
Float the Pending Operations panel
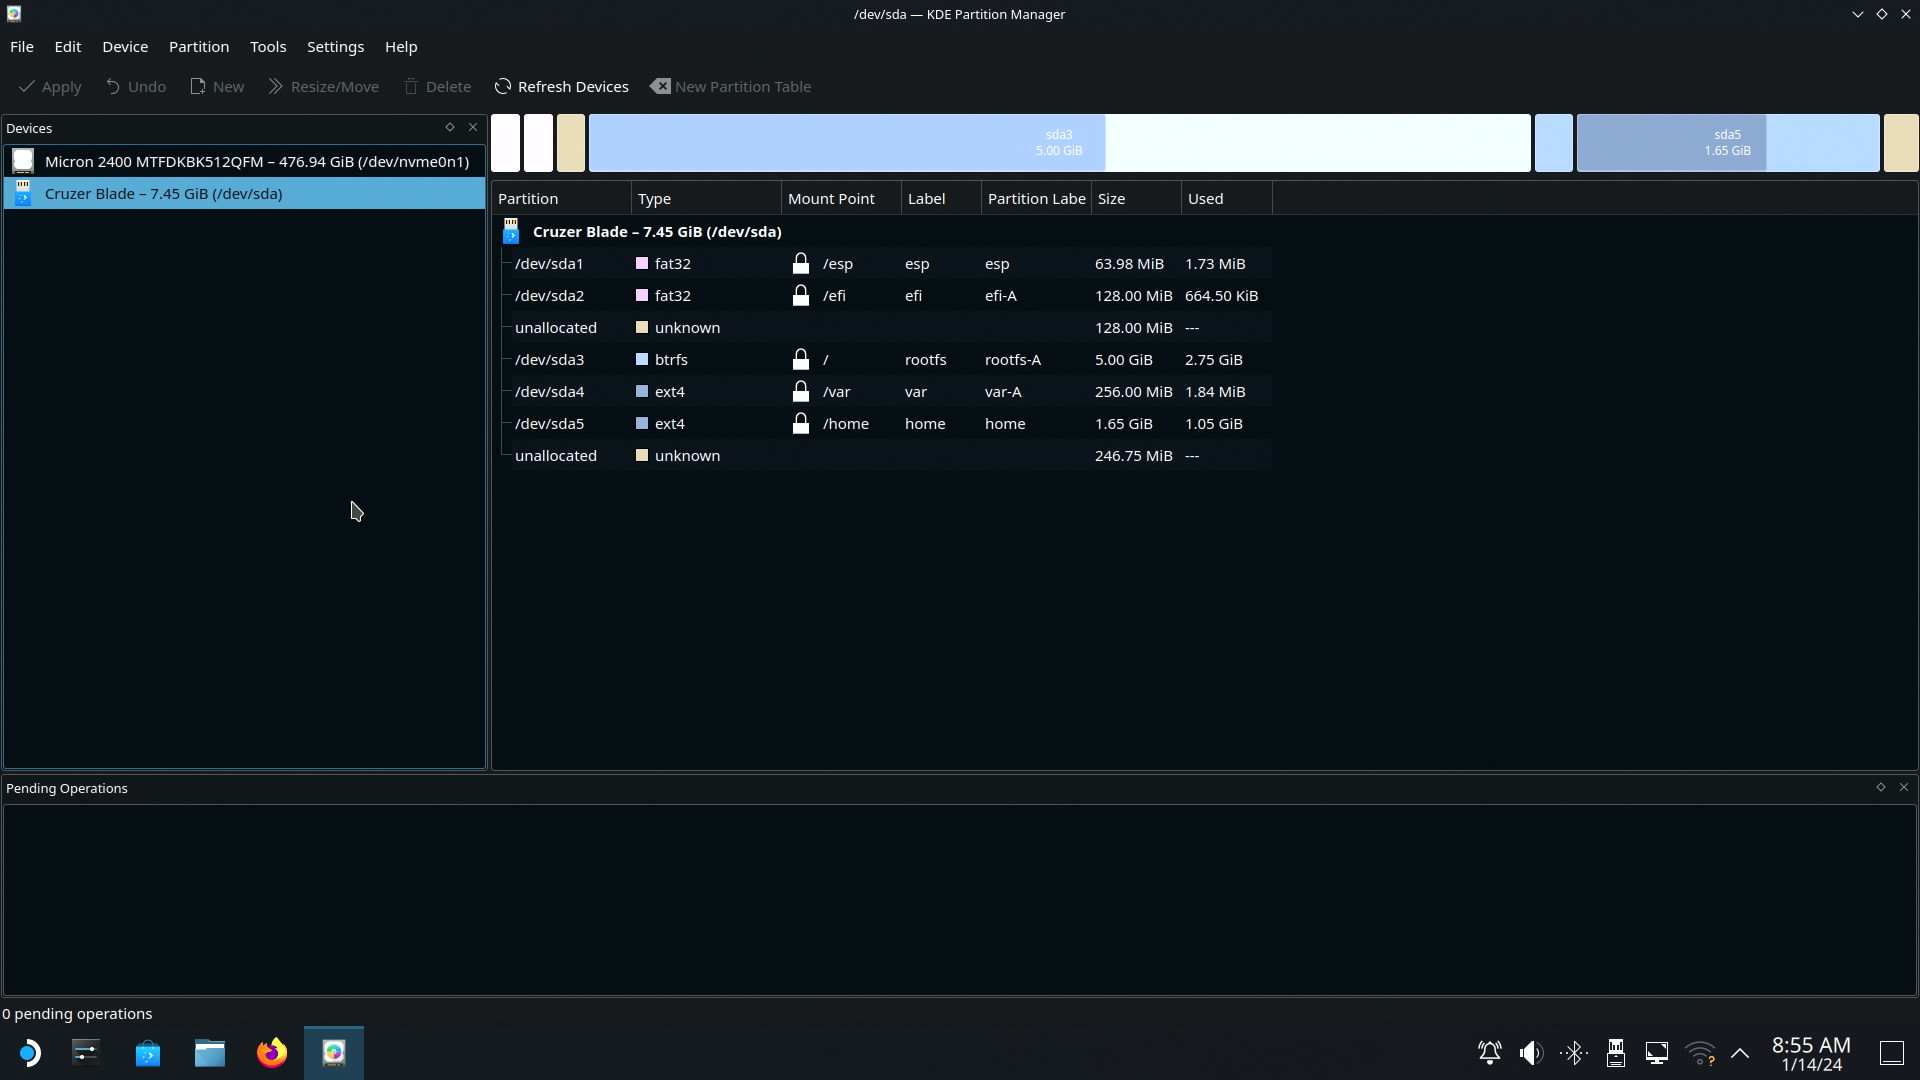(x=1880, y=787)
